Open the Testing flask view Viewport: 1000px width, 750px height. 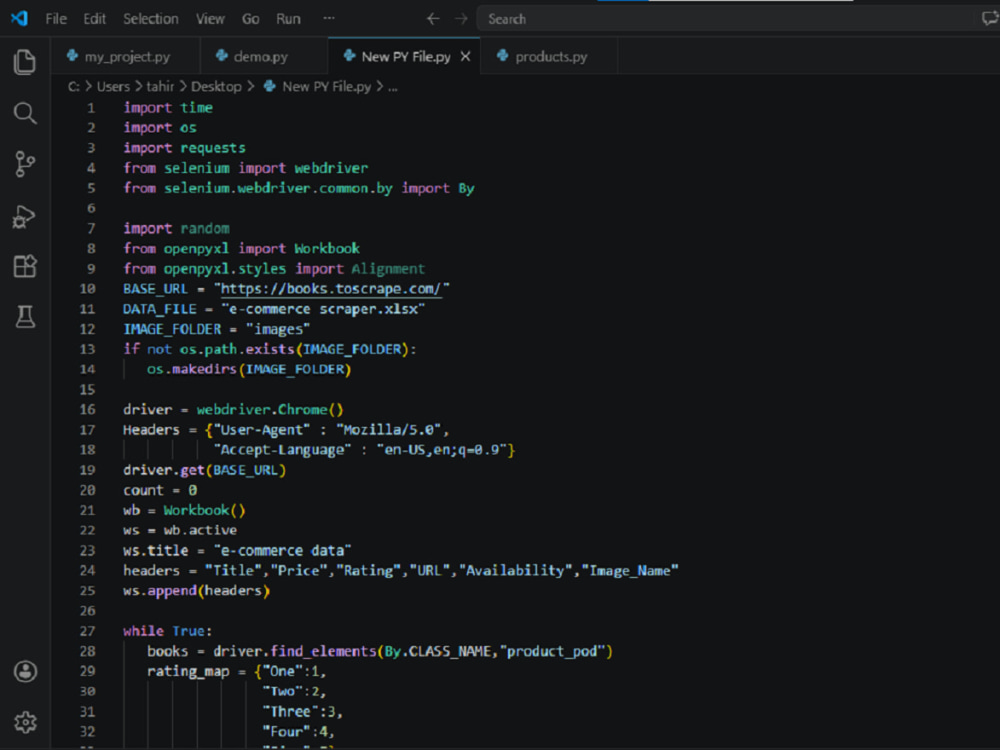[x=25, y=317]
